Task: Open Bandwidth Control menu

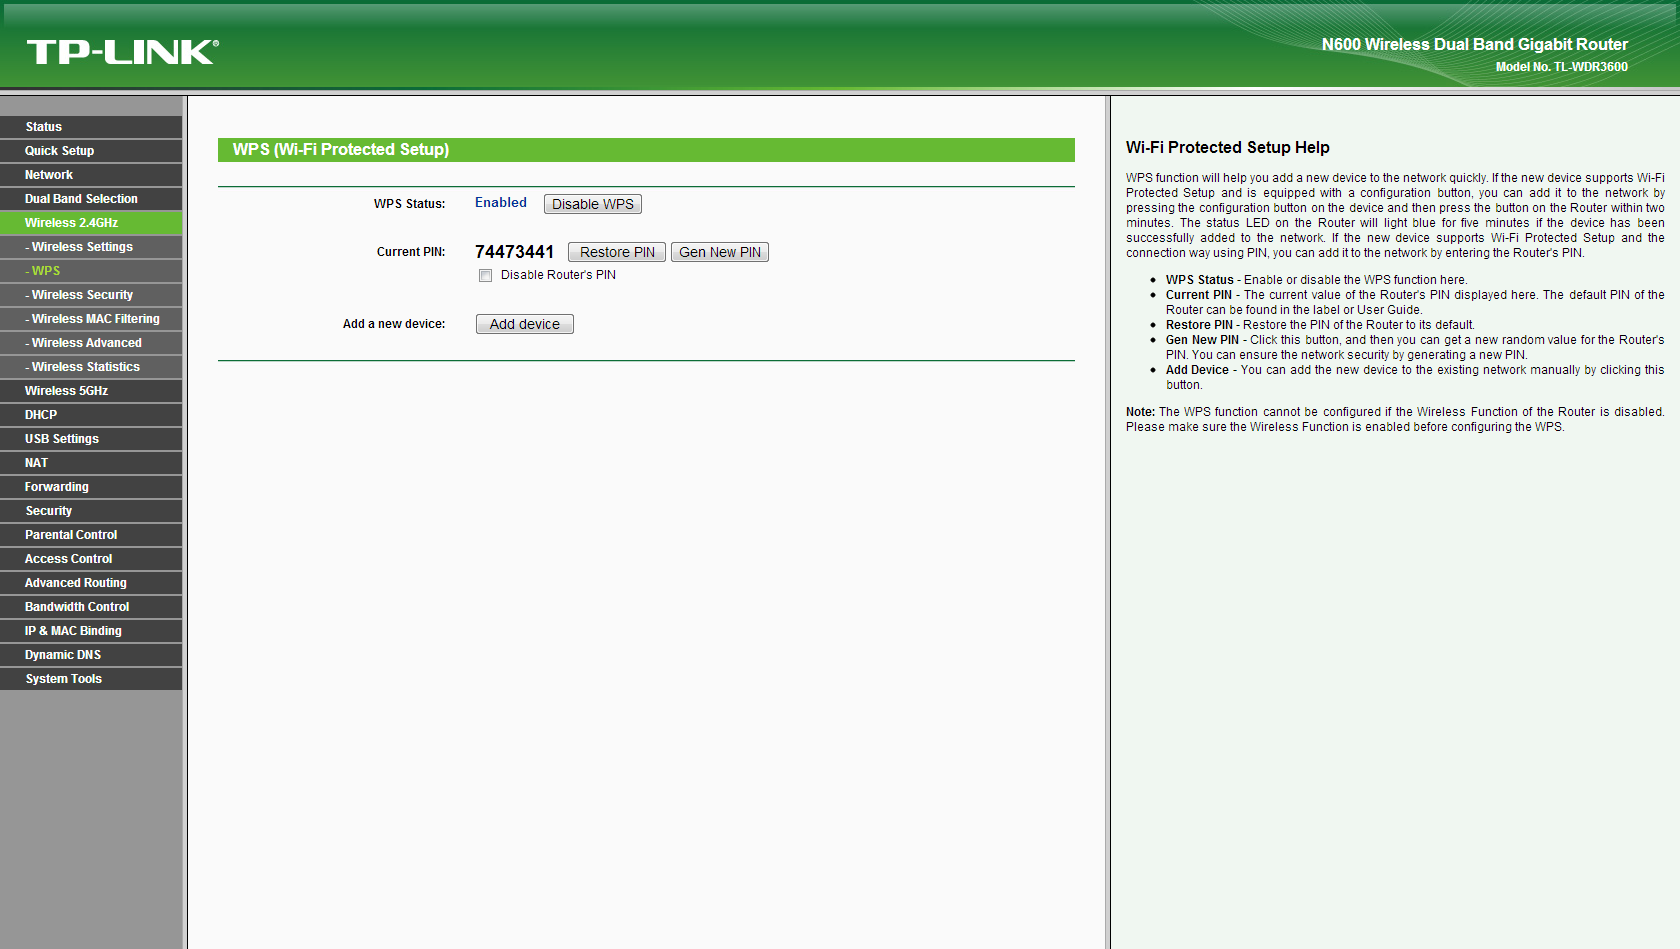Action: [x=91, y=607]
